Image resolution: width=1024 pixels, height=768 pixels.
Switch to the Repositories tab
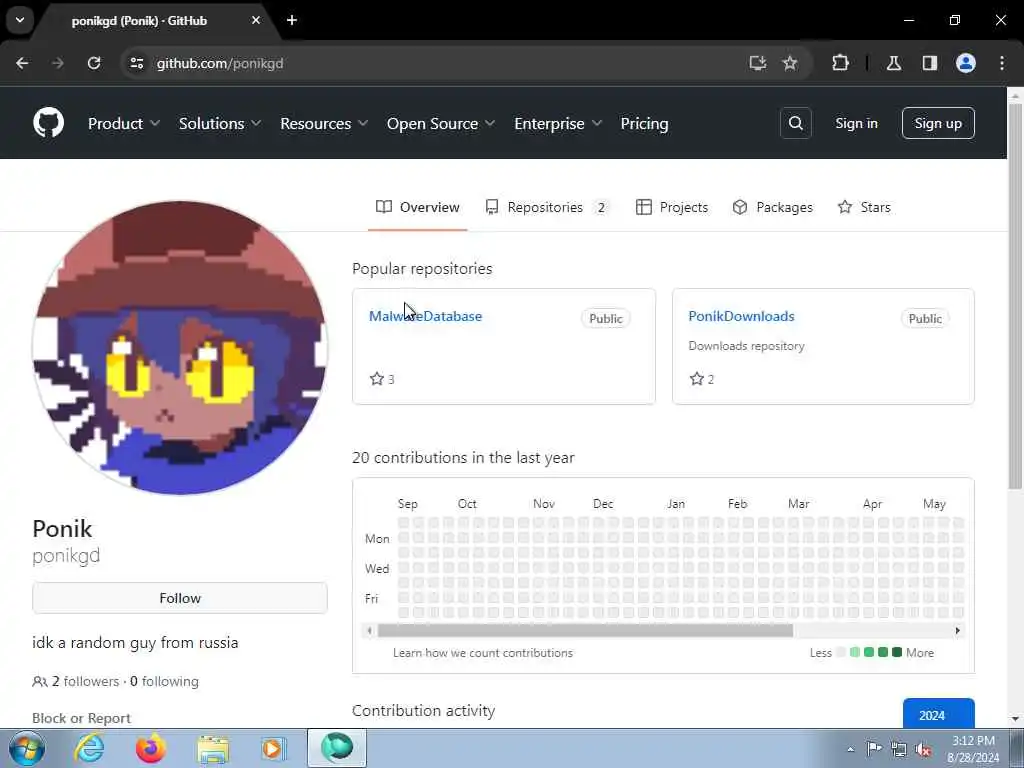(x=547, y=207)
